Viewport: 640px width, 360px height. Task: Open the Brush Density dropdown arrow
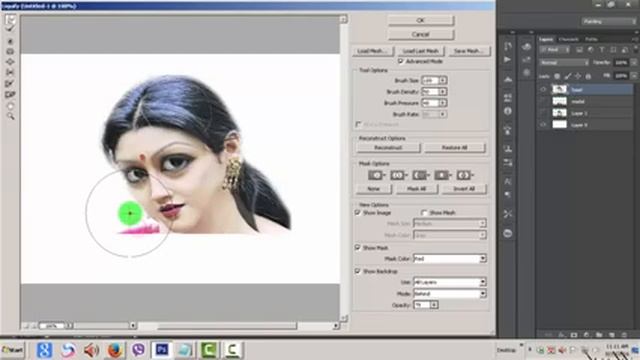tap(443, 92)
